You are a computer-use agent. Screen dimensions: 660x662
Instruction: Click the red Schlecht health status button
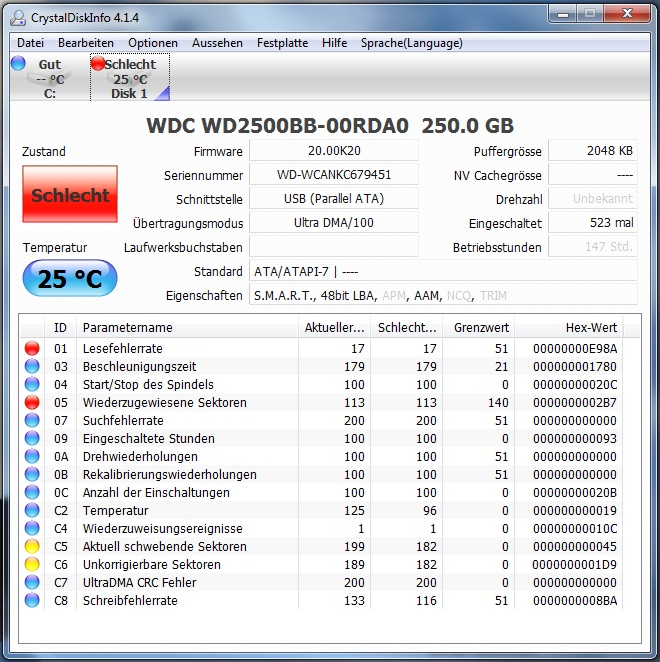[70, 194]
